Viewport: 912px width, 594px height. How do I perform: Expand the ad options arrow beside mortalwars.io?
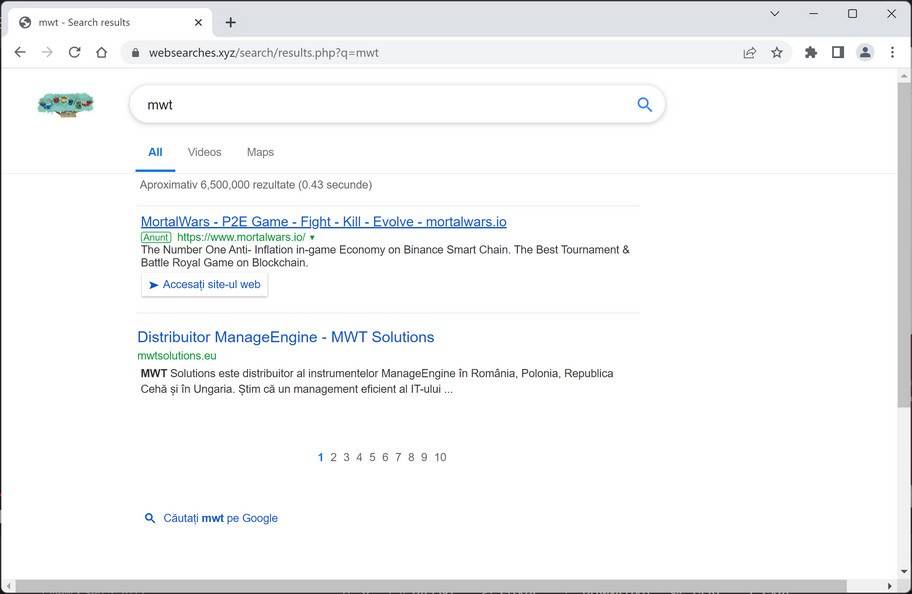coord(312,238)
